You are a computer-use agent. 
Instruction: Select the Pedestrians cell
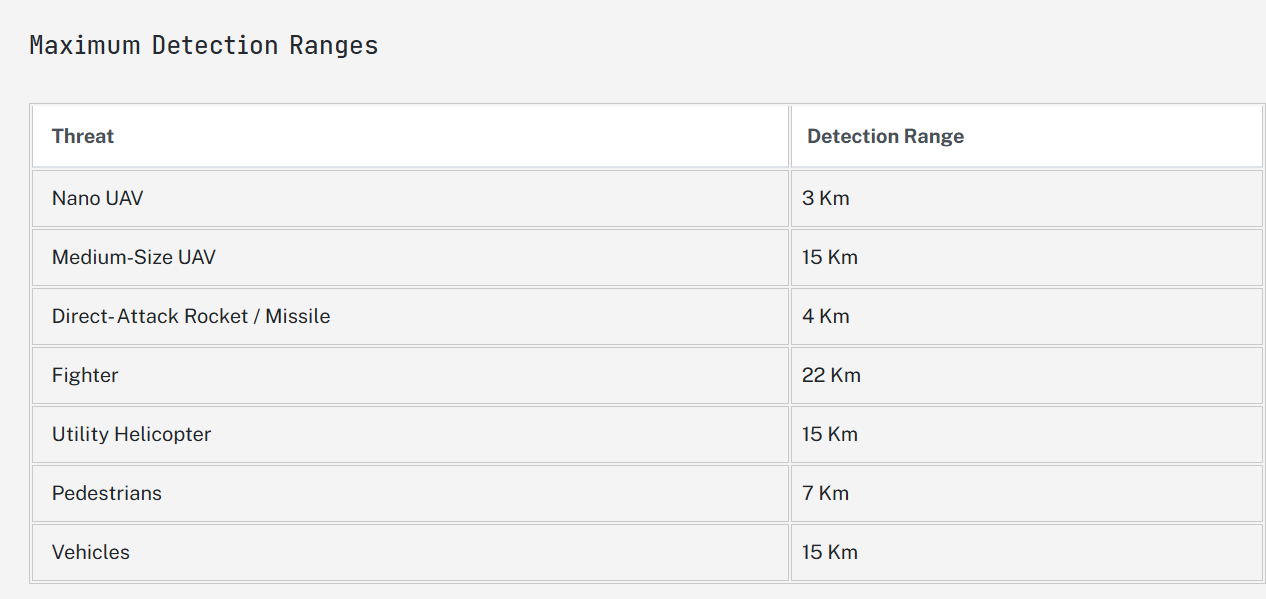(410, 493)
